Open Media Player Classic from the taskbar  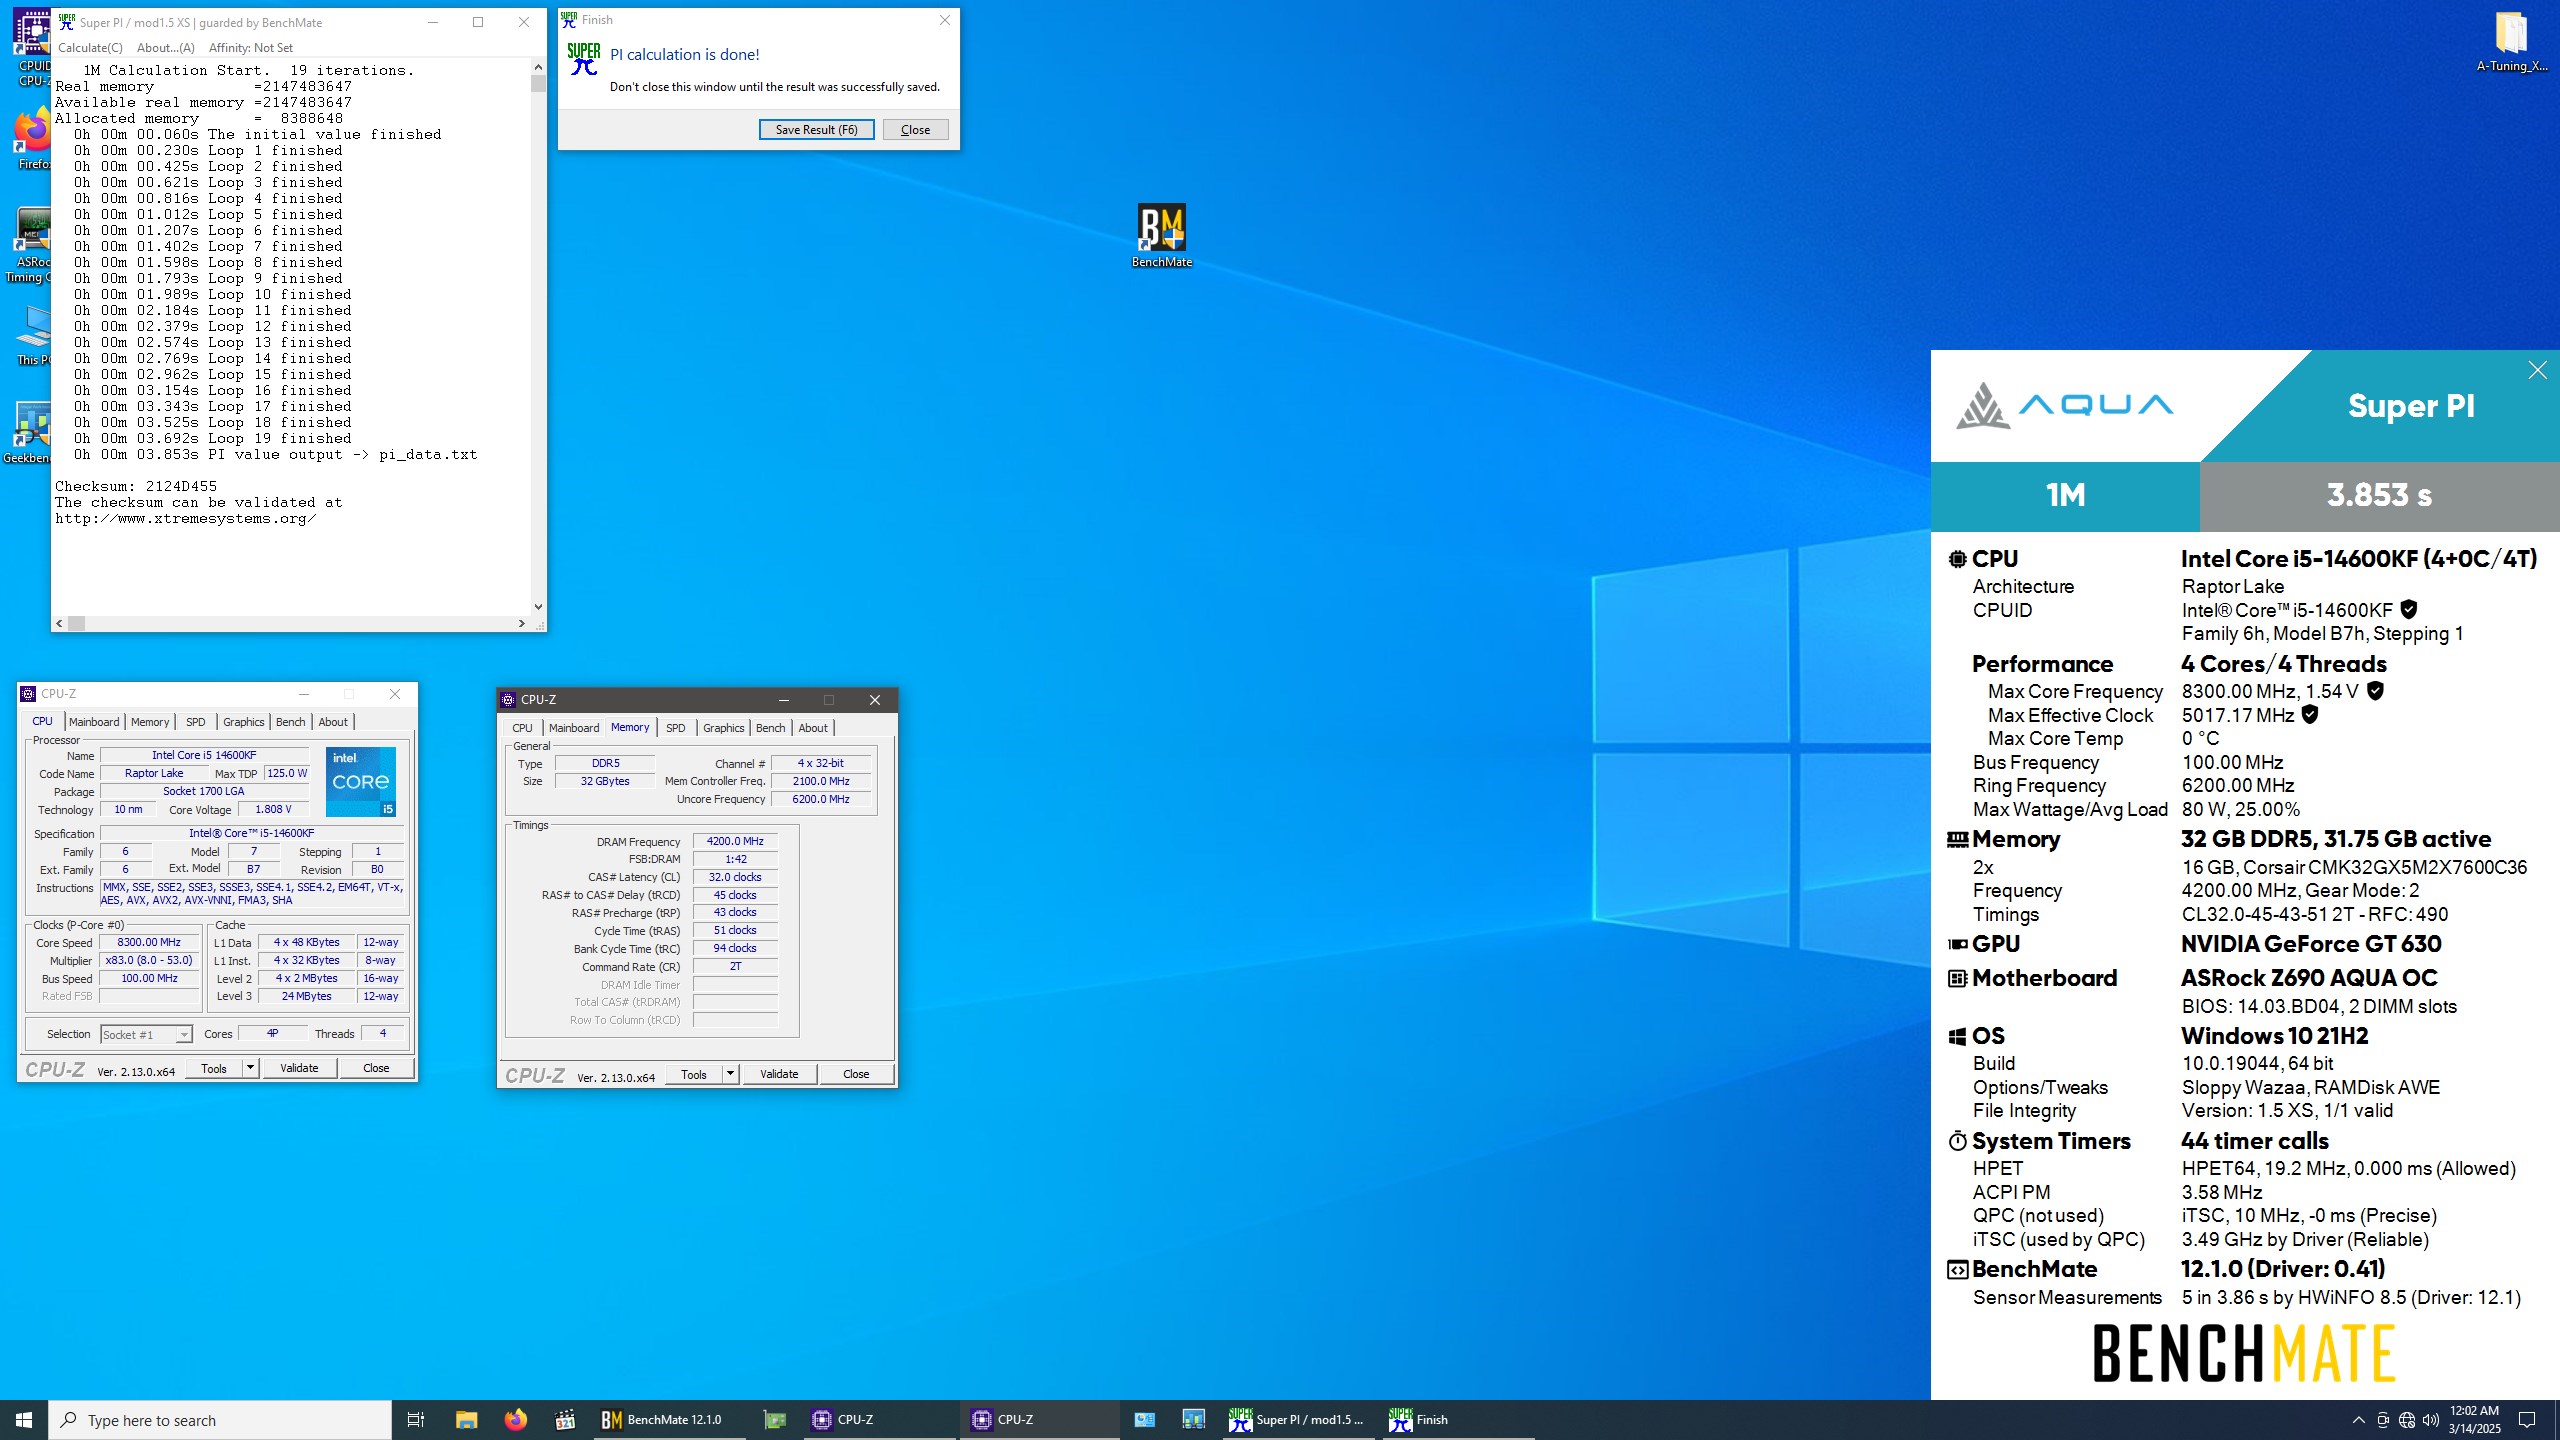pos(564,1420)
